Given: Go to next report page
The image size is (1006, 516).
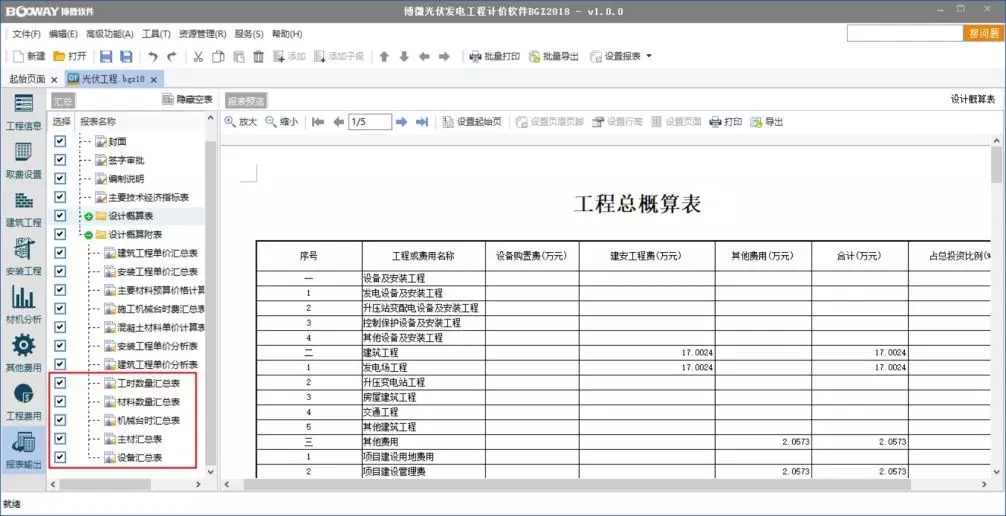Looking at the screenshot, I should [x=402, y=122].
